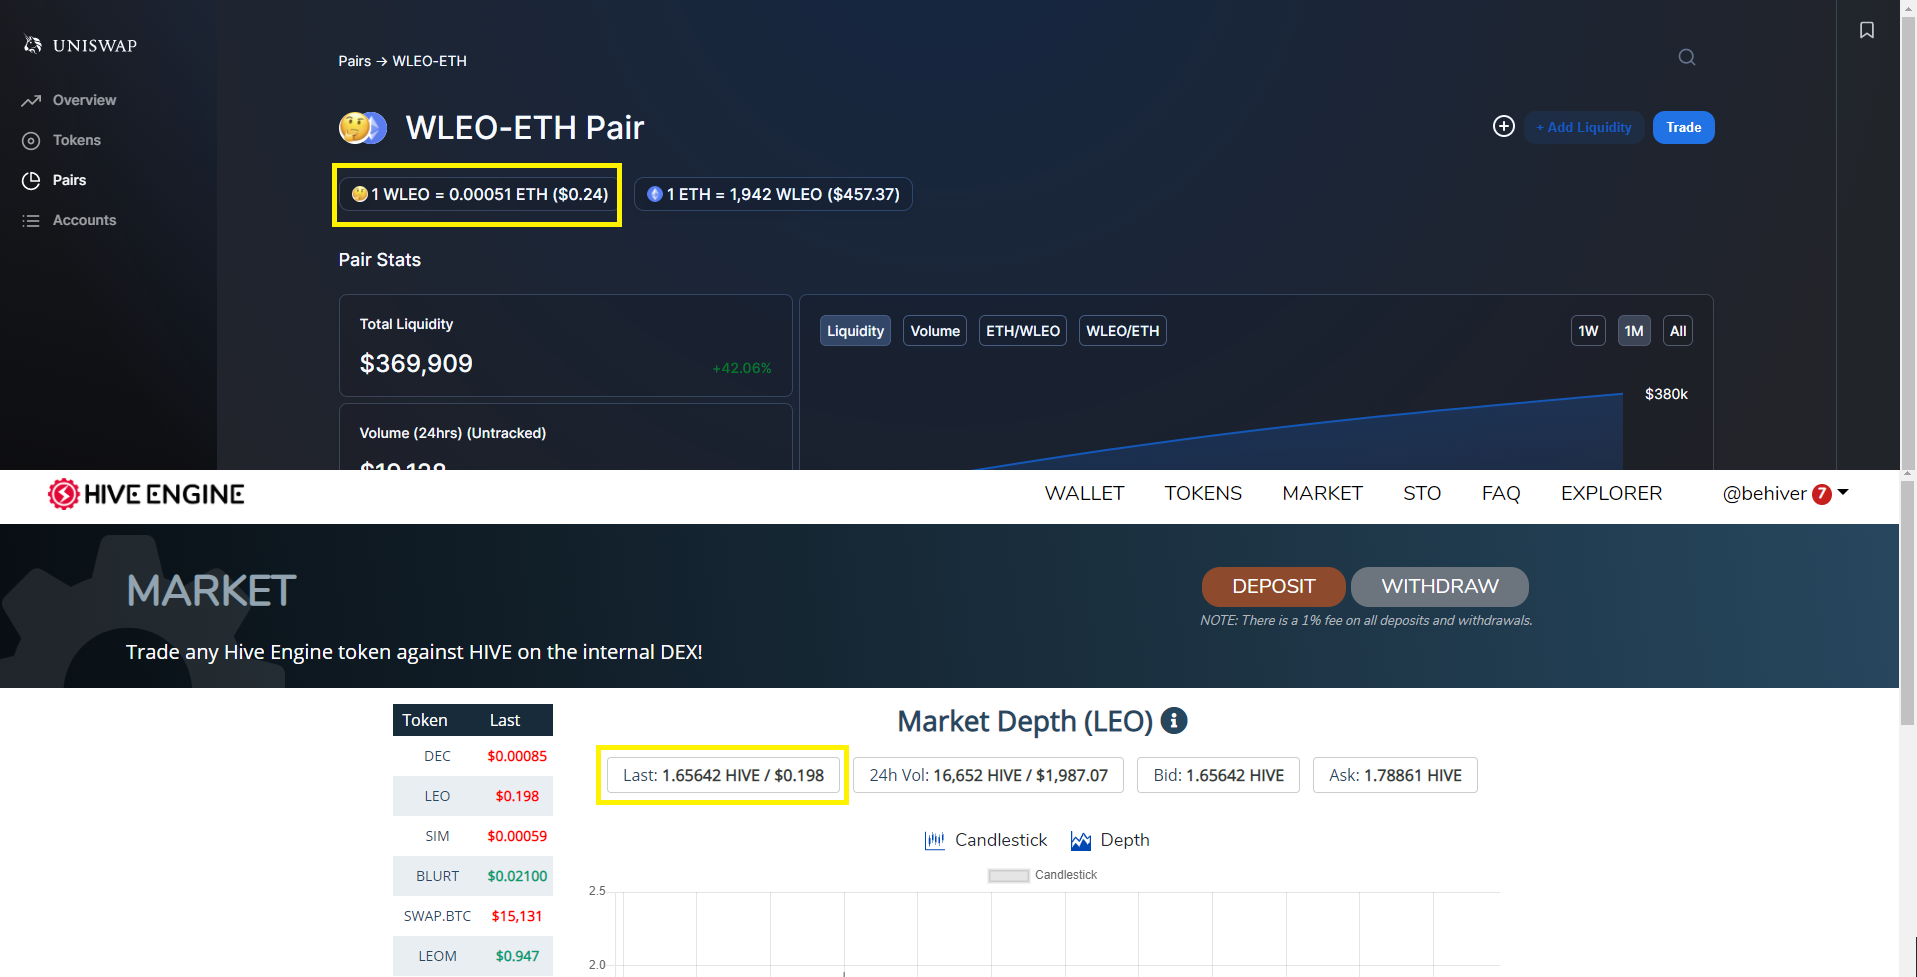Open EXPLORER in Hive Engine navigation

point(1611,493)
